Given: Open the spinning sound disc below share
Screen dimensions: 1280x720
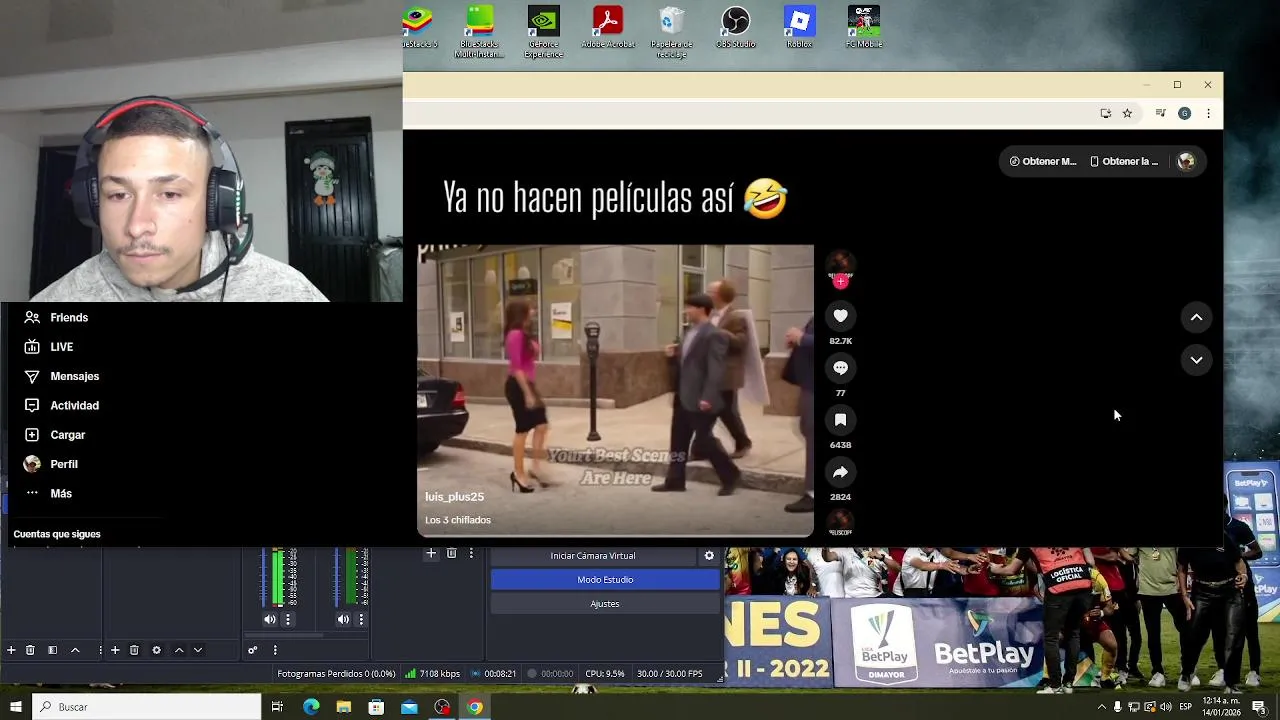Looking at the screenshot, I should tap(840, 521).
